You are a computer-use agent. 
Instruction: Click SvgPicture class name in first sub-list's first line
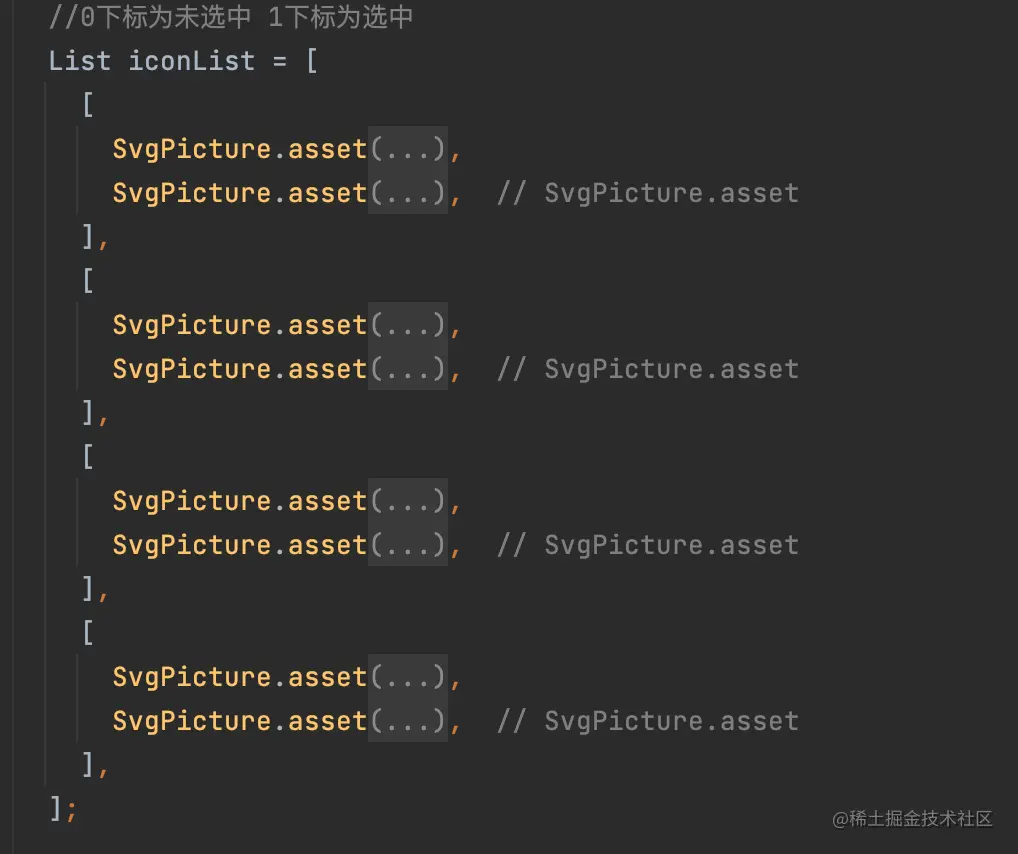[x=193, y=149]
